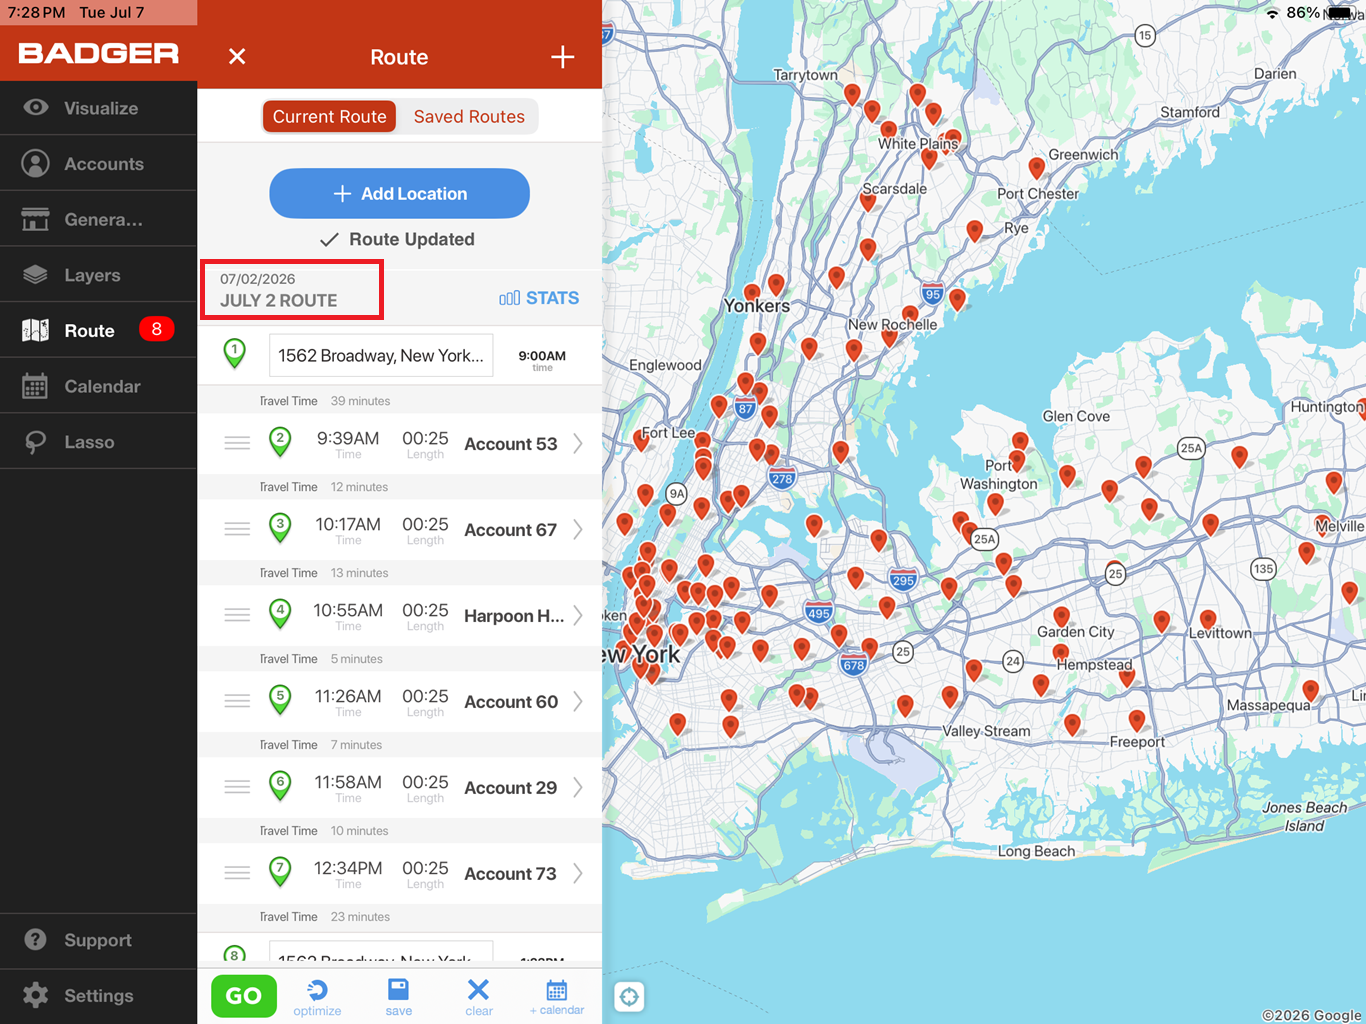
Task: Click the 7:28 PM clock in status bar
Action: point(37,13)
